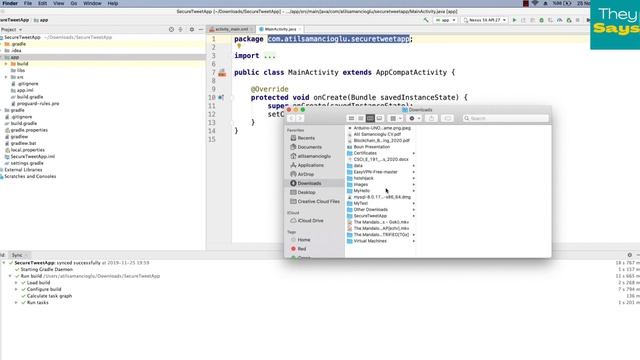640x360 pixels.
Task: Click the Android profiler gauge icon
Action: [x=560, y=20]
